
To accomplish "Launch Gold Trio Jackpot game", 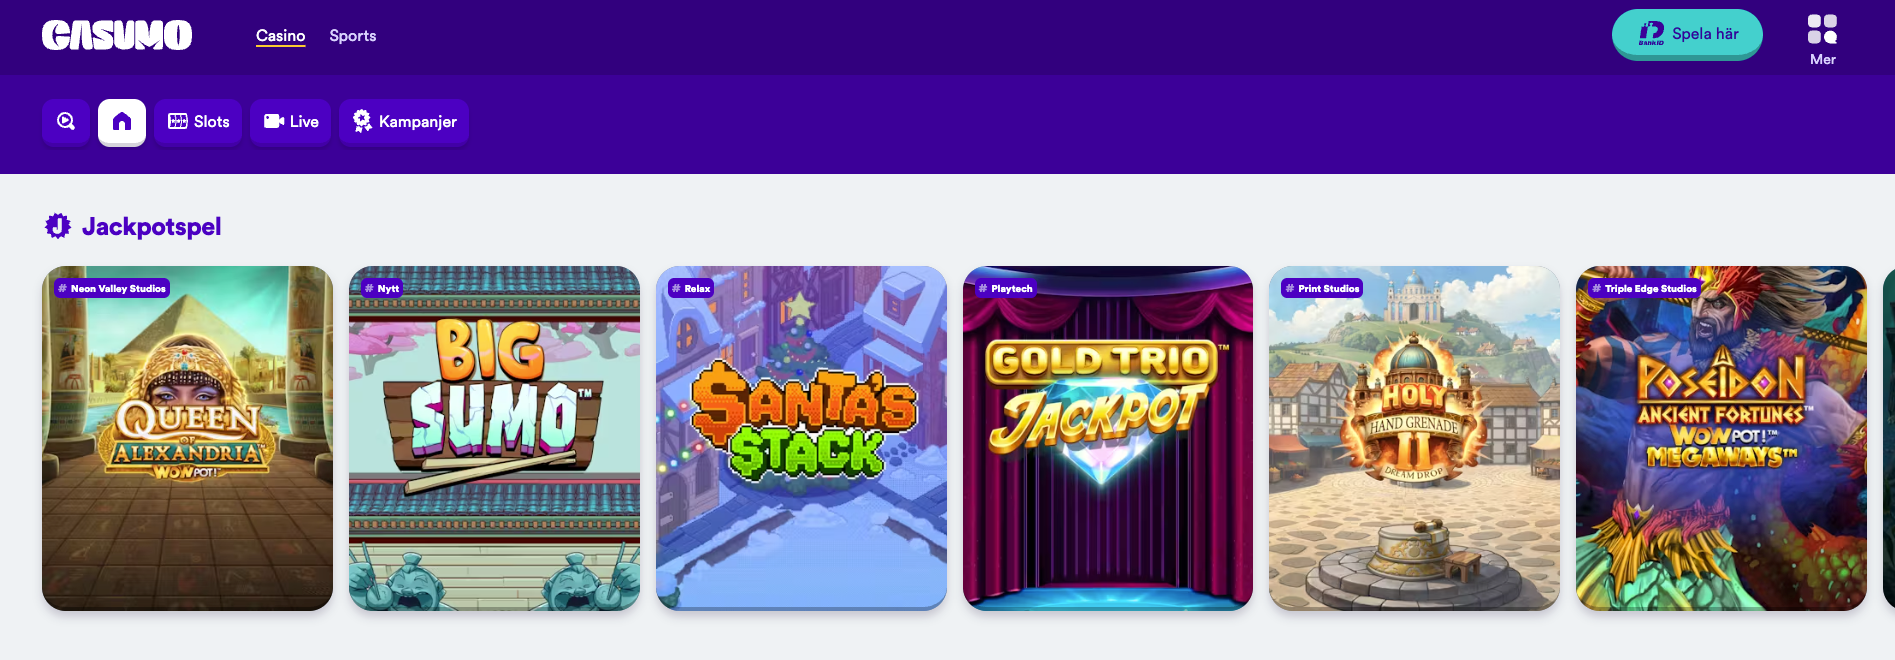I will tap(1108, 438).
